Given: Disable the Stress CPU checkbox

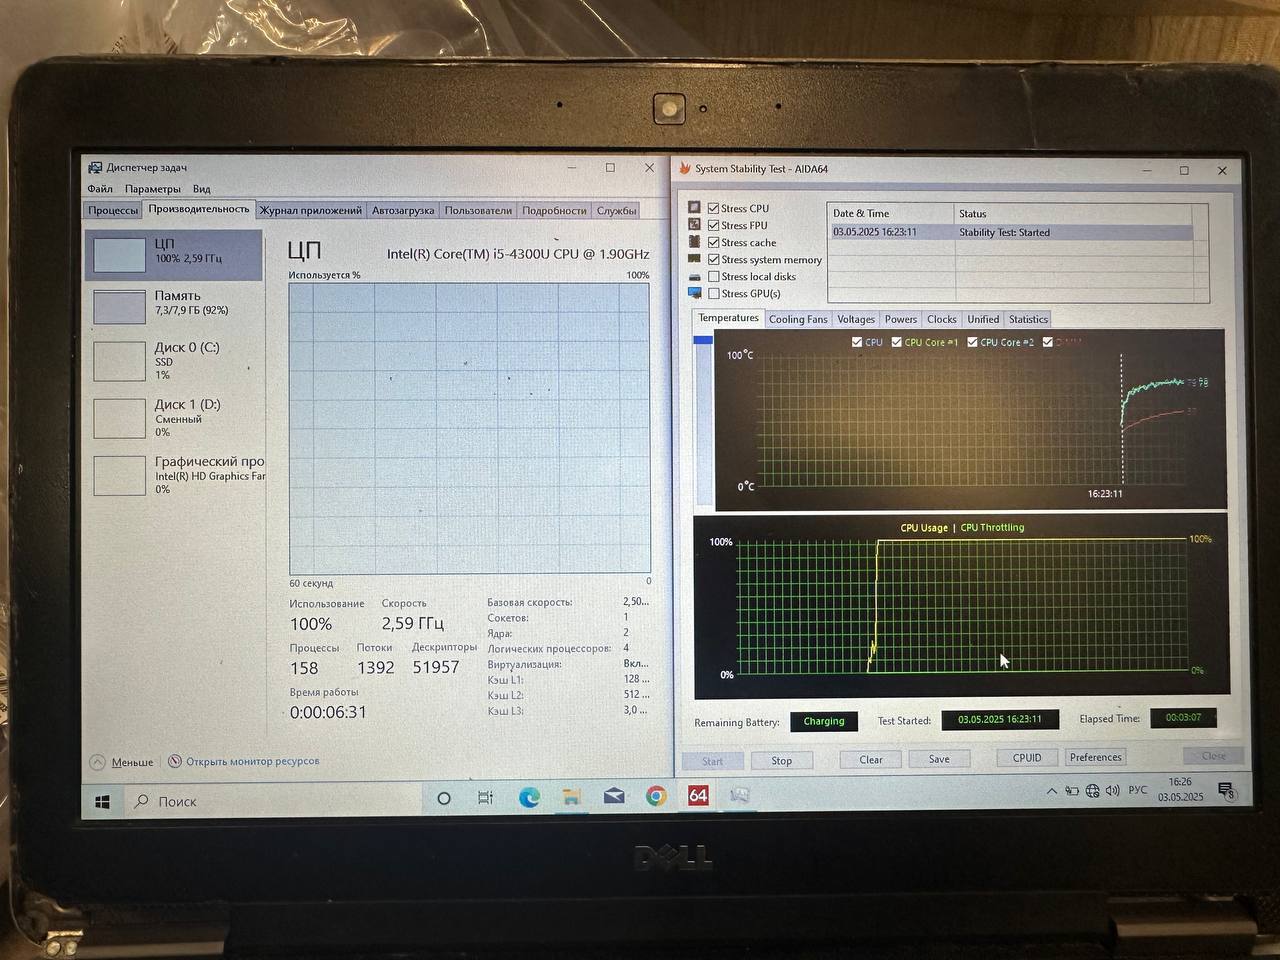Looking at the screenshot, I should click(713, 208).
